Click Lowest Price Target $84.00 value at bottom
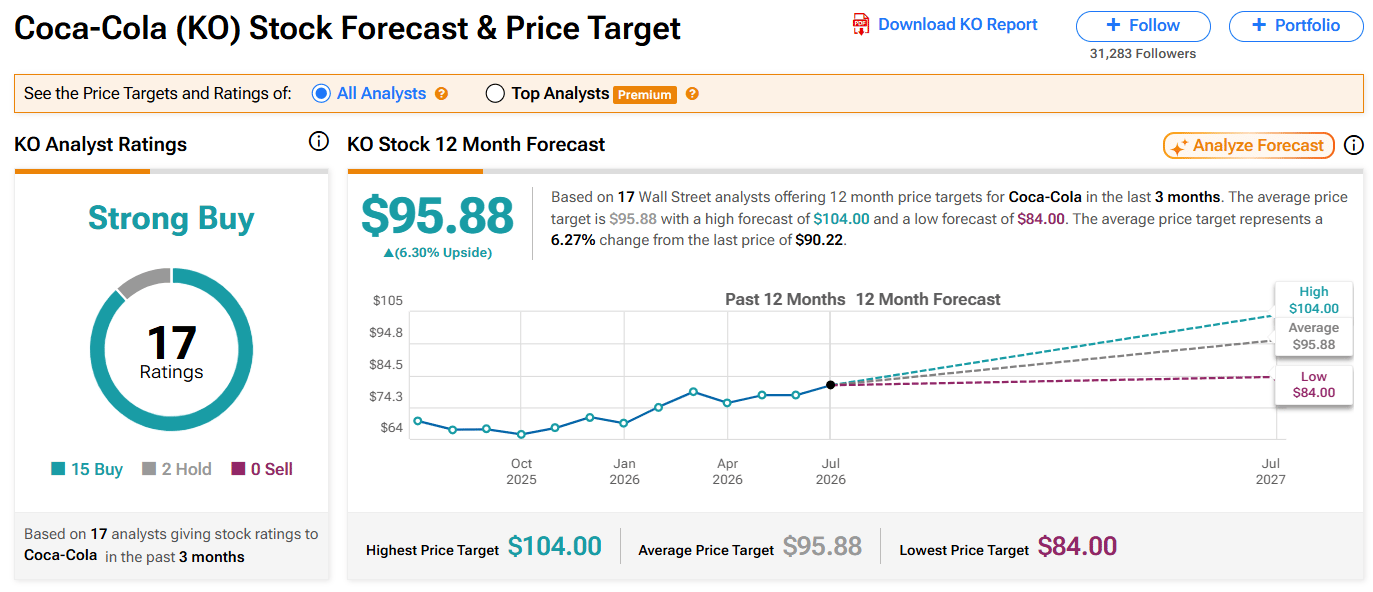Viewport: 1373px width, 592px height. [x=1077, y=546]
